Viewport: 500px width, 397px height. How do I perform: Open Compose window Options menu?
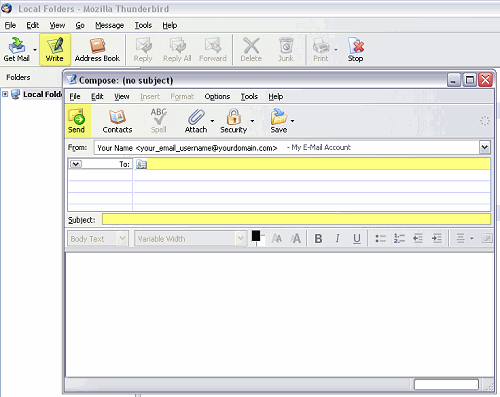217,97
